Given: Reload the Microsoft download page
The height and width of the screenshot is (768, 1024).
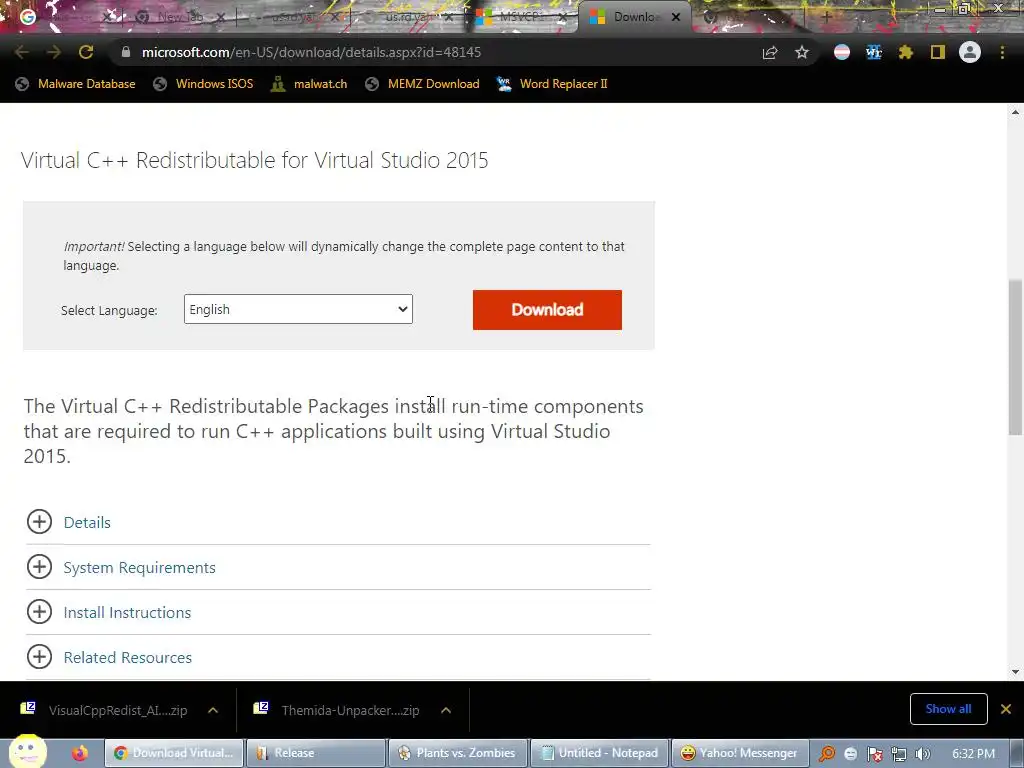Looking at the screenshot, I should coord(86,52).
